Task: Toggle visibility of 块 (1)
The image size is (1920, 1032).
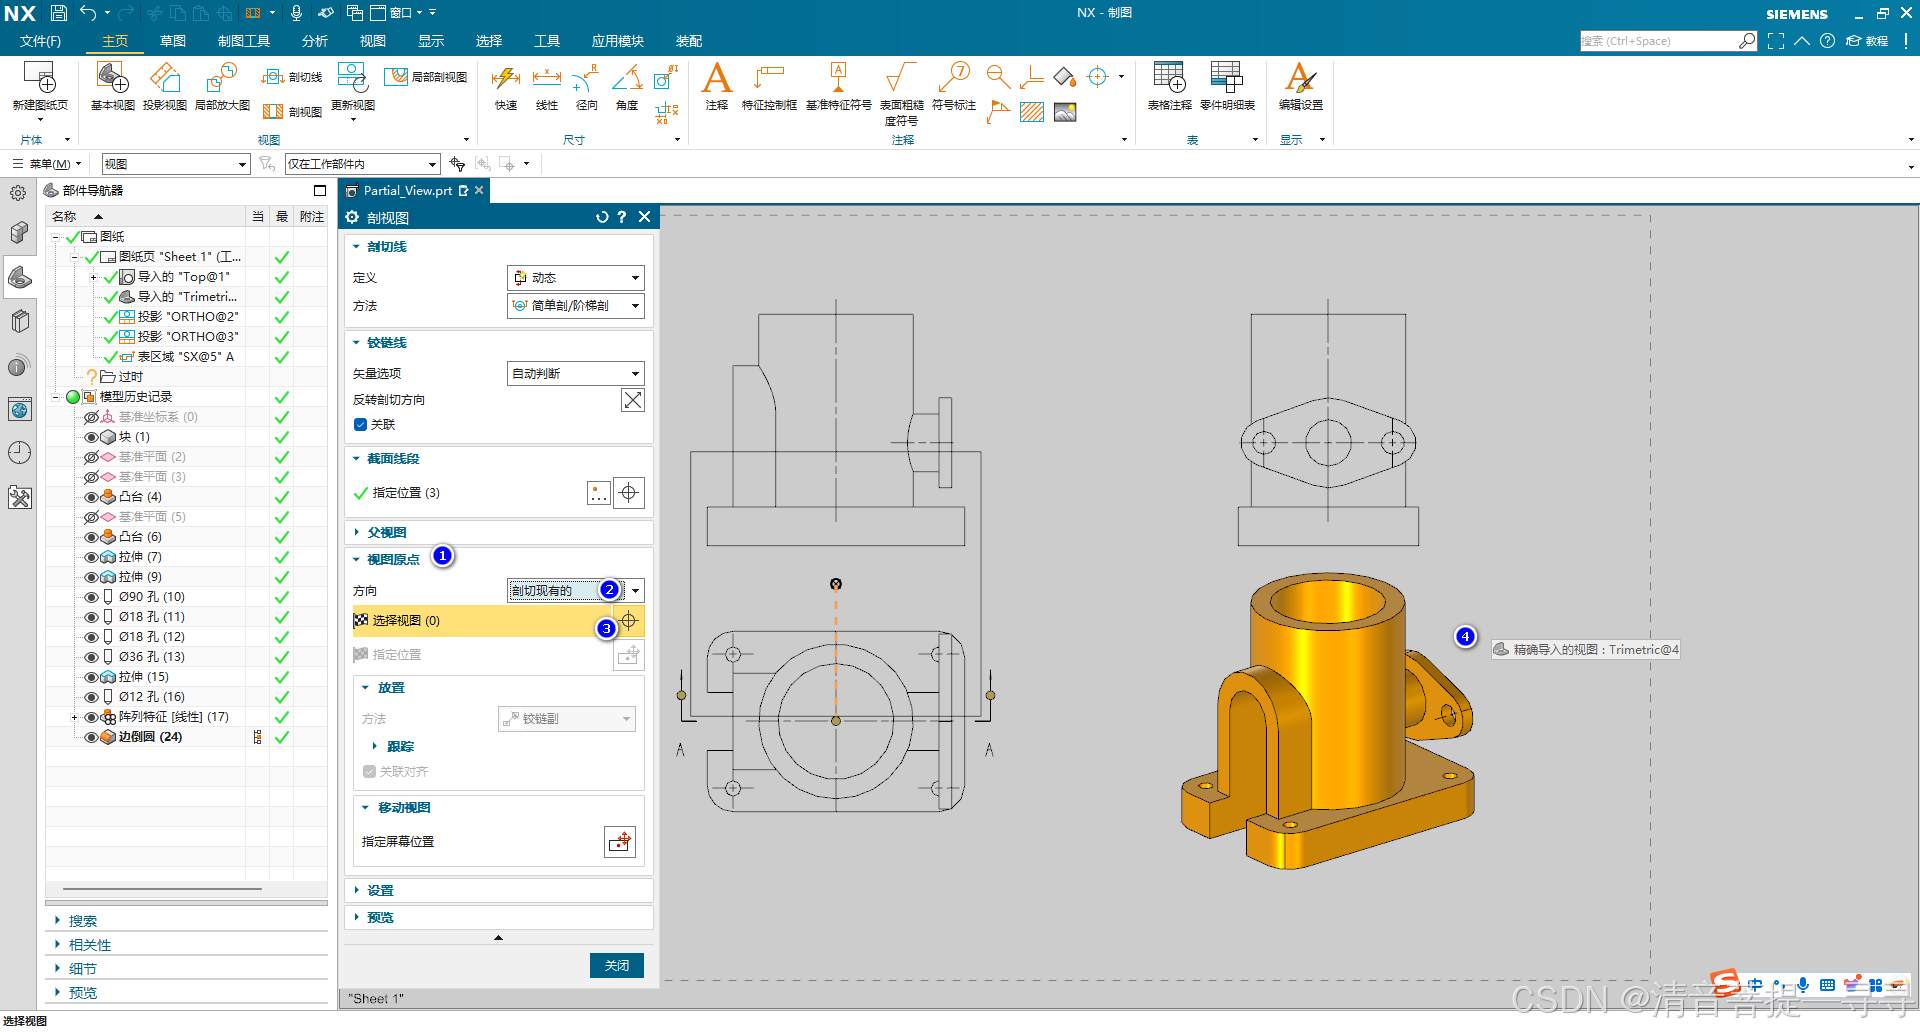Action: tap(92, 437)
